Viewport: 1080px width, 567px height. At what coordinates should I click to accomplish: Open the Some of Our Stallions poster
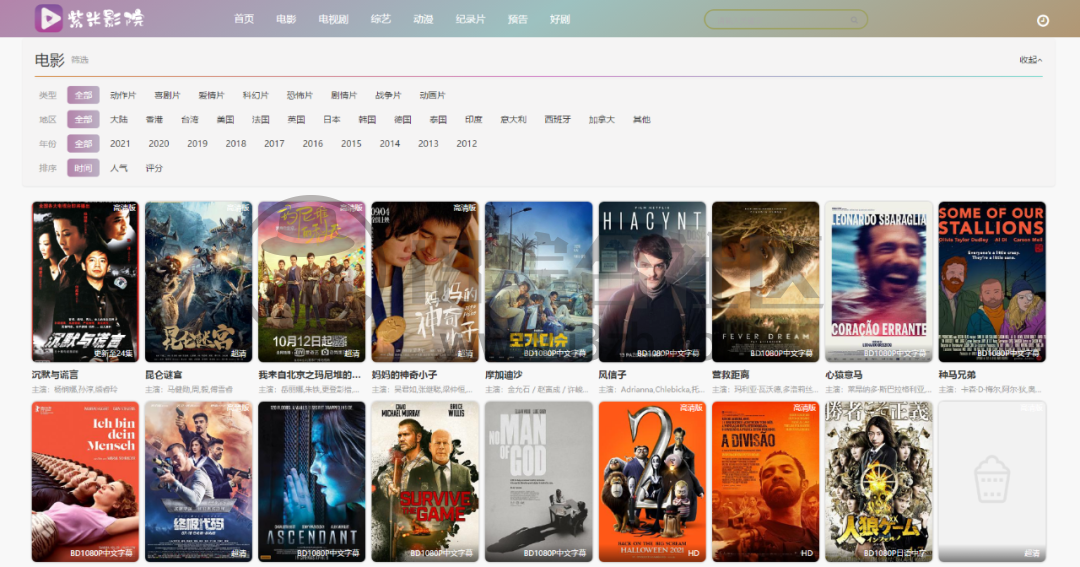point(992,281)
